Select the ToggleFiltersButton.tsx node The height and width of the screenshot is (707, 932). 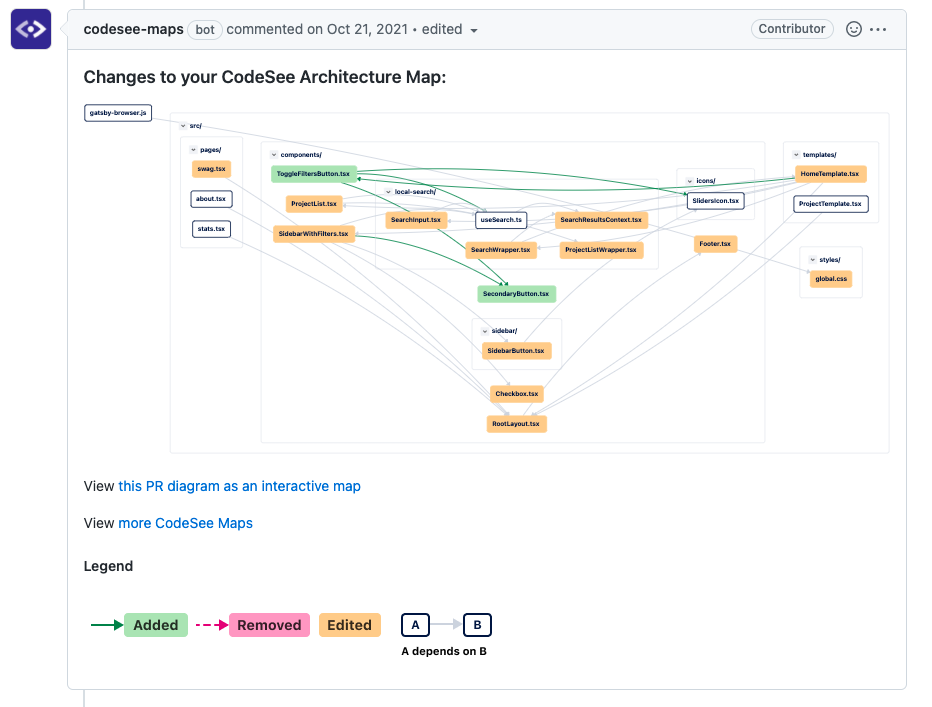(314, 174)
